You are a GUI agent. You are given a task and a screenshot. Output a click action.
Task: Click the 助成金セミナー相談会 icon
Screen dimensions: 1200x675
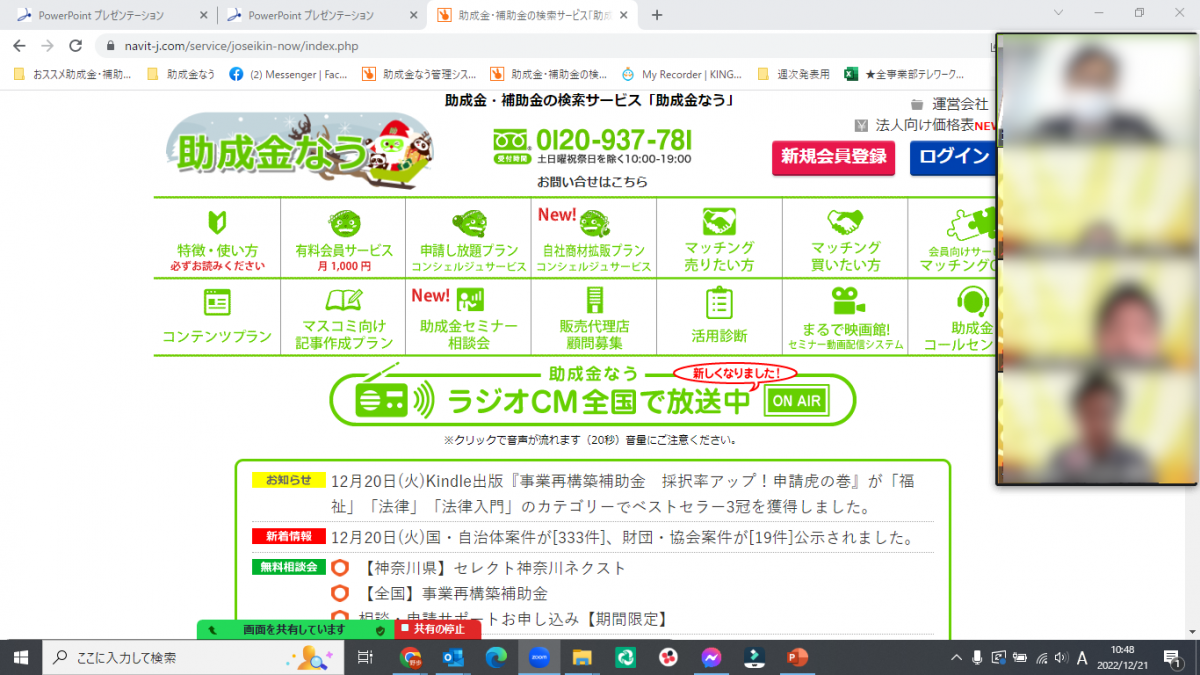(469, 300)
